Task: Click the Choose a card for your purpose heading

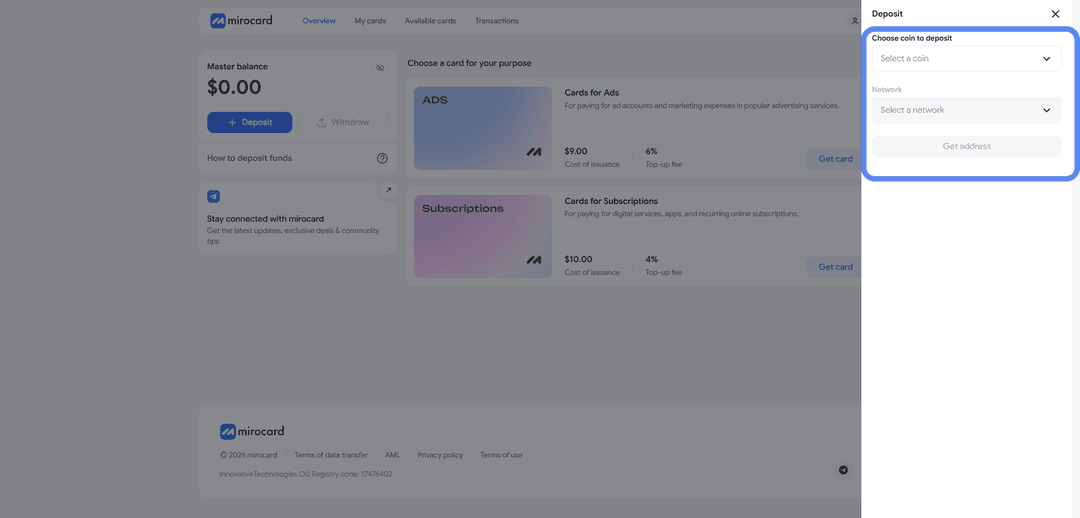Action: click(x=469, y=63)
